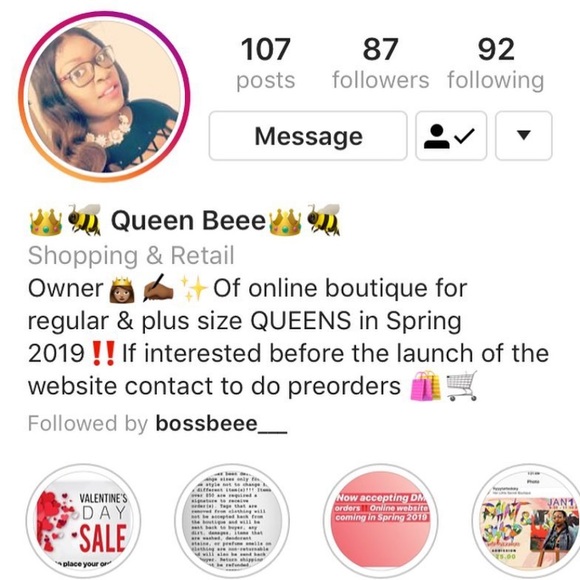Open the Paint & Shop event highlight
This screenshot has height=580, width=580.
529,521
